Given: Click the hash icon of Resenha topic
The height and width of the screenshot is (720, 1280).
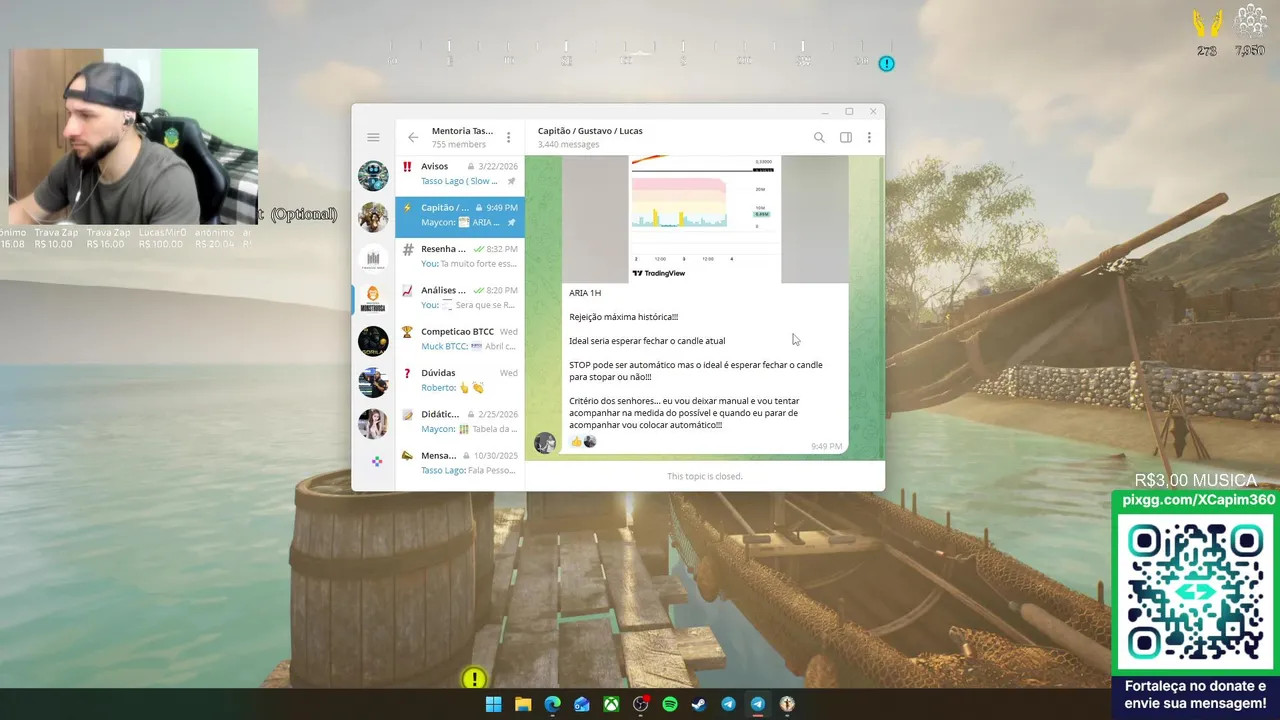Looking at the screenshot, I should point(407,249).
